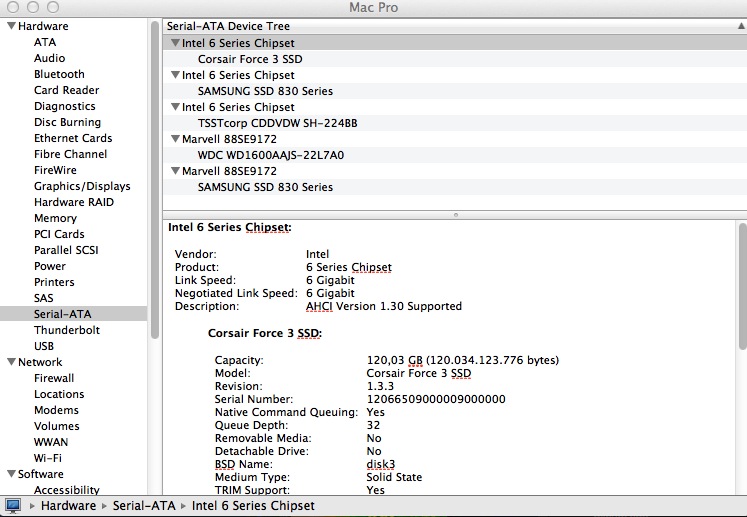Select Locations under Network
The height and width of the screenshot is (517, 747).
click(59, 394)
